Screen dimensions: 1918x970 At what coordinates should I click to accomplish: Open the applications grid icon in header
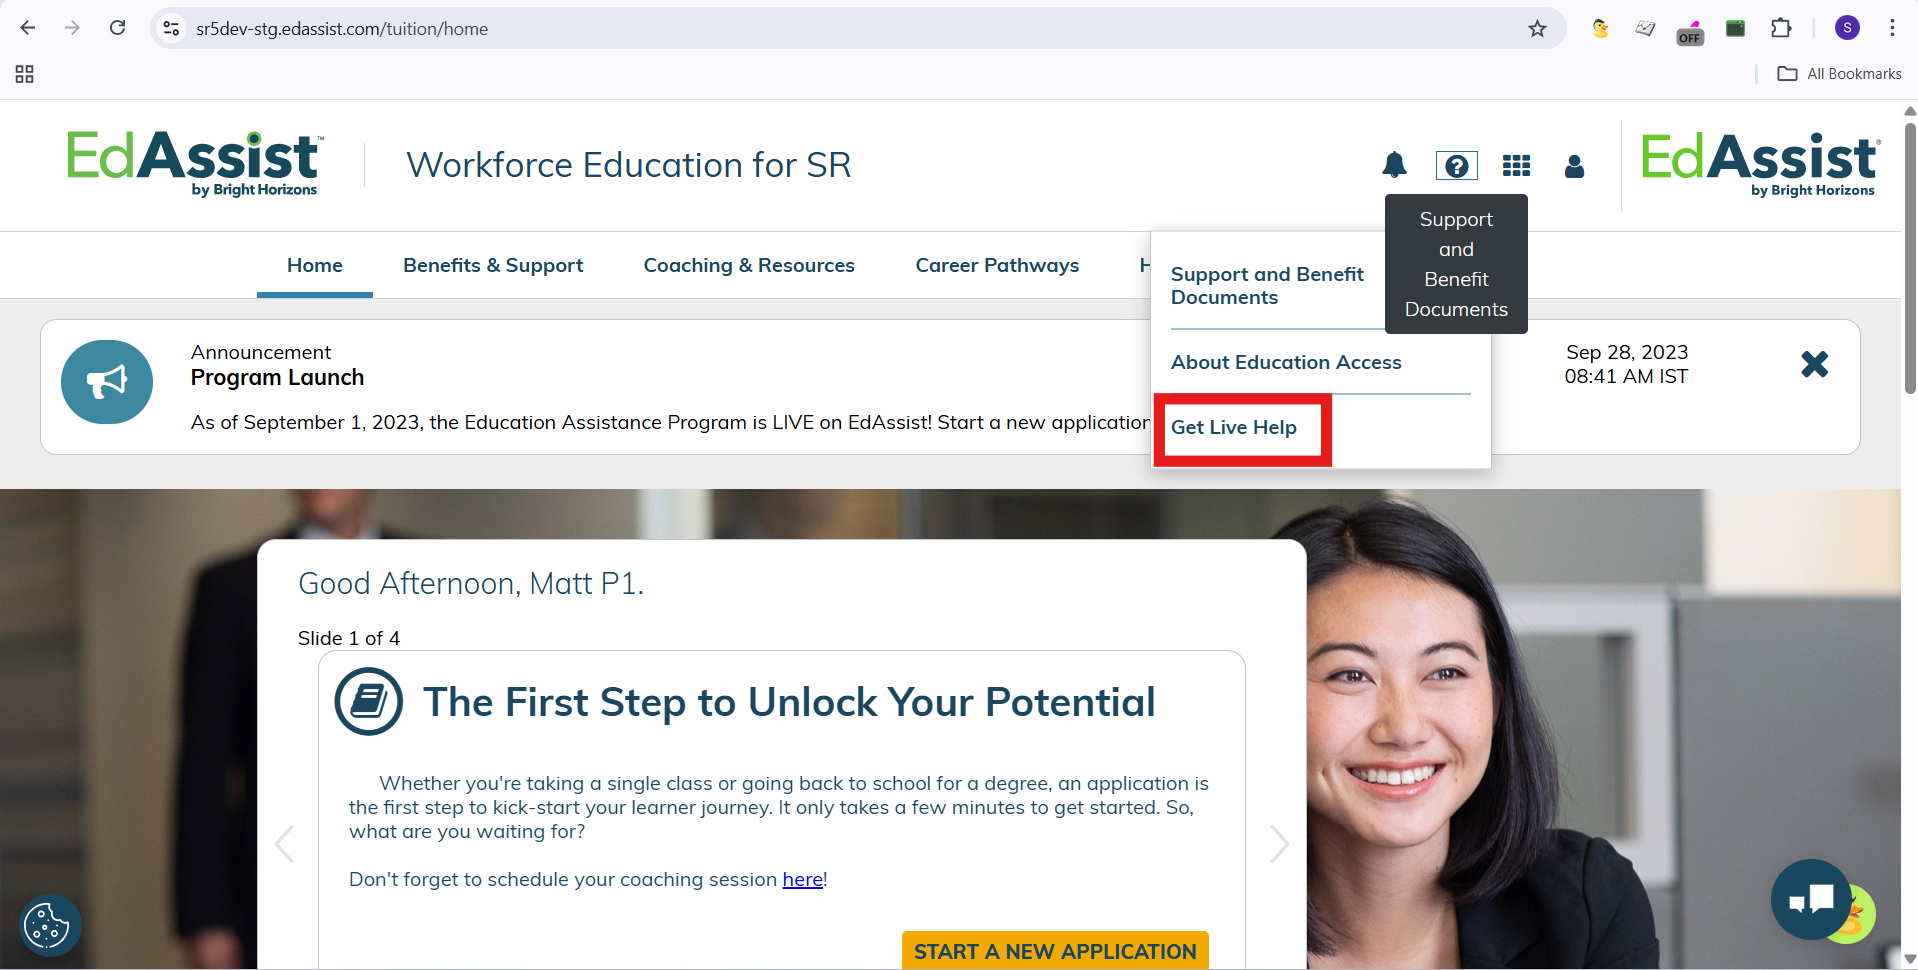[1516, 165]
